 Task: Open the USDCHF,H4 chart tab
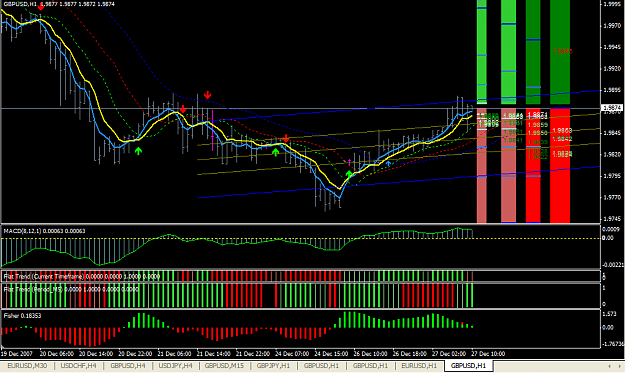(x=78, y=365)
